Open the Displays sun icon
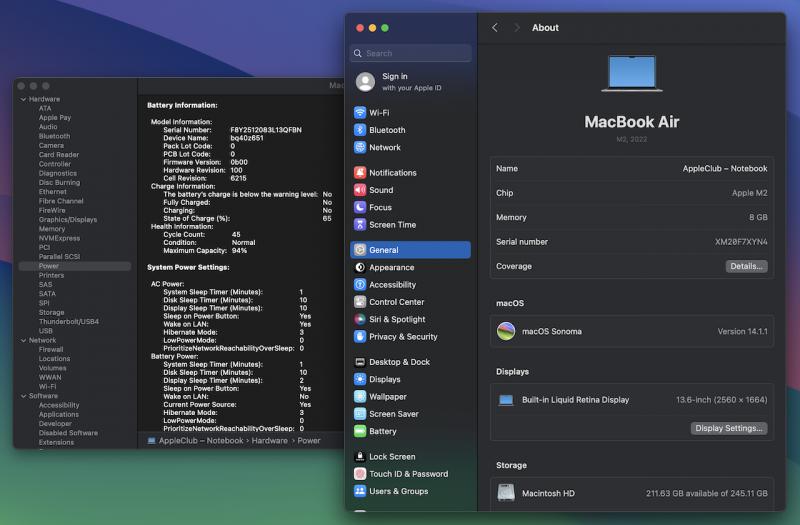The height and width of the screenshot is (525, 800). [x=360, y=379]
